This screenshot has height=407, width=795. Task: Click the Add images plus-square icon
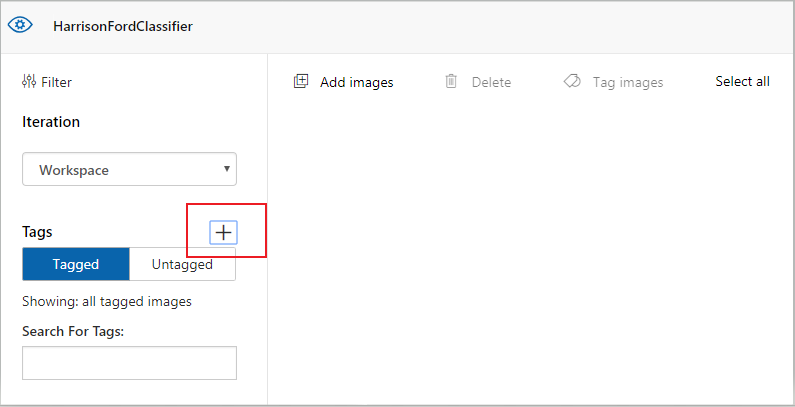301,82
